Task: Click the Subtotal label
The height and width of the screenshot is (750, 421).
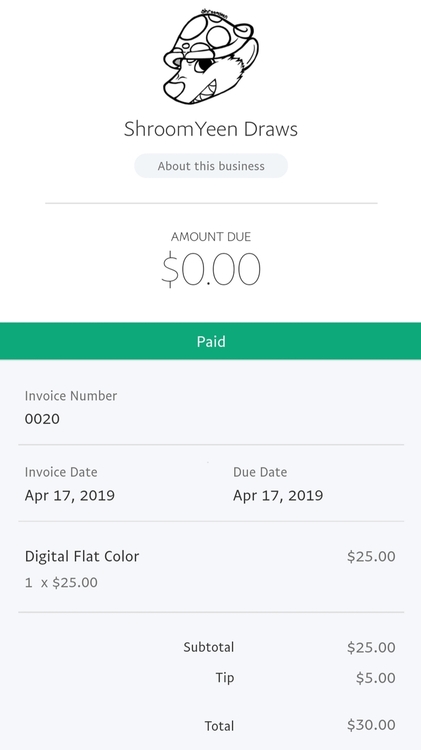Action: (209, 647)
